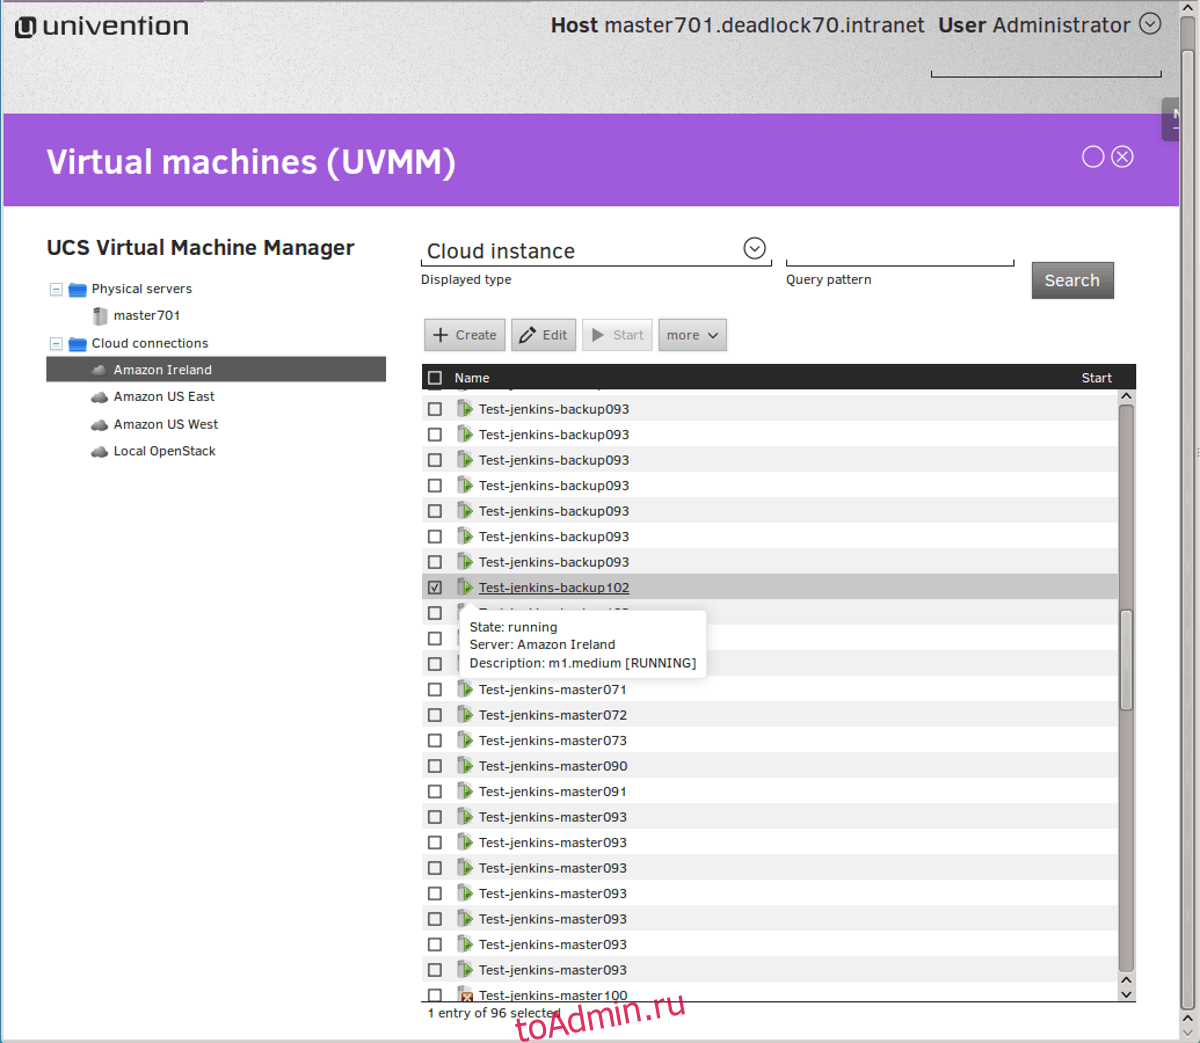
Task: Click the Amazon US East cloud icon
Action: [x=100, y=397]
